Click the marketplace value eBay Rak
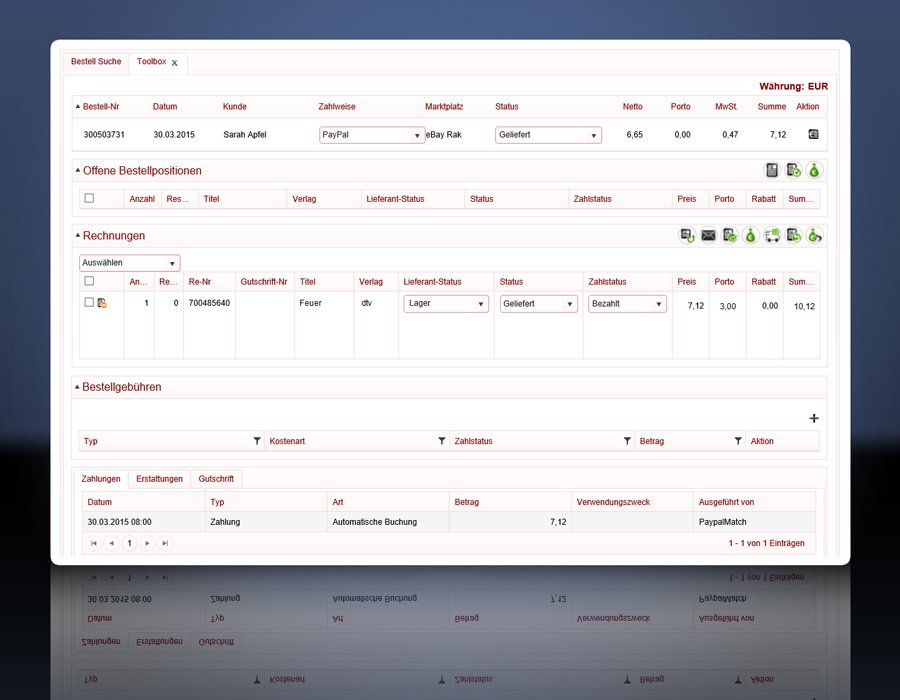Viewport: 900px width, 700px height. [x=444, y=135]
